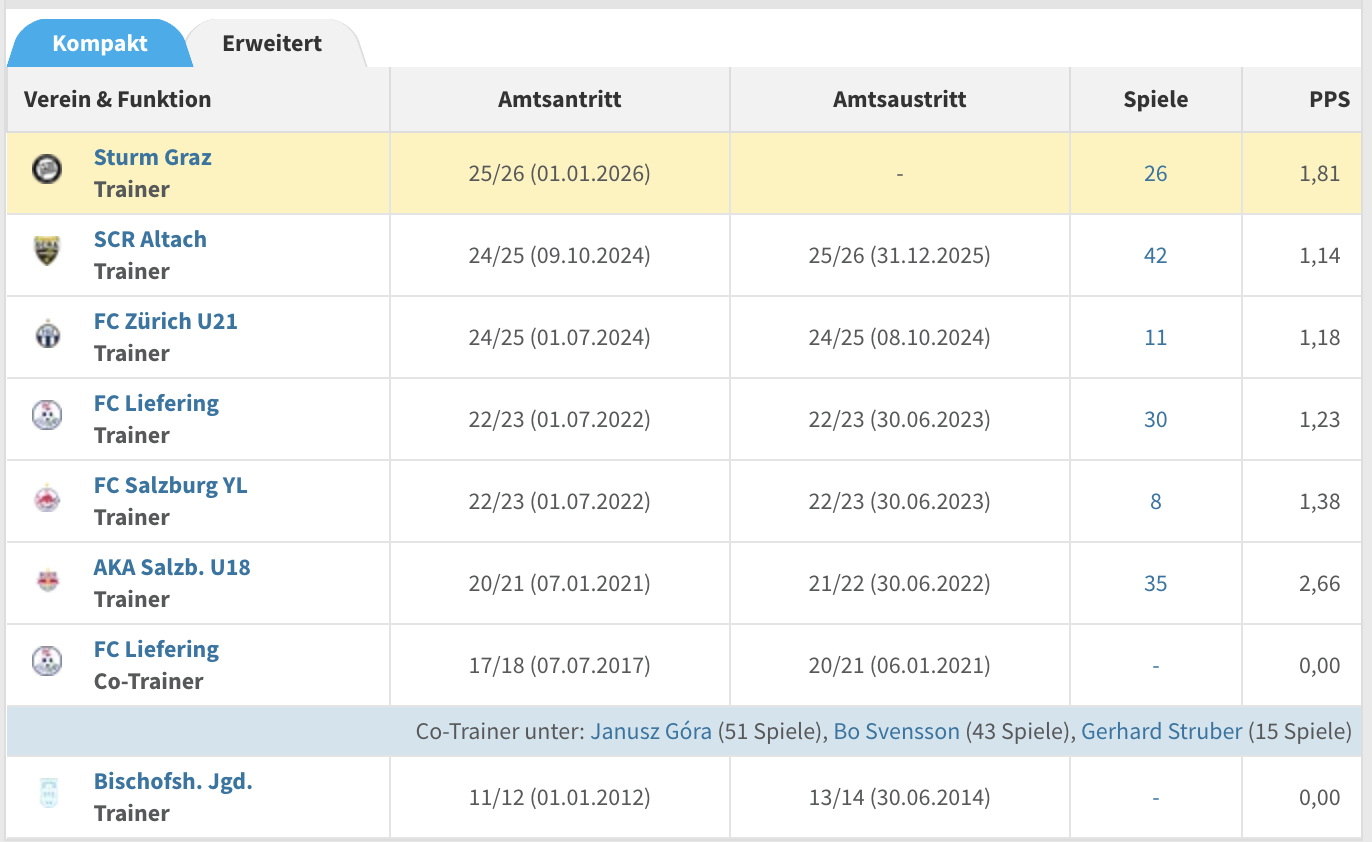1372x842 pixels.
Task: Open the Sturm Graz club link
Action: pos(153,157)
